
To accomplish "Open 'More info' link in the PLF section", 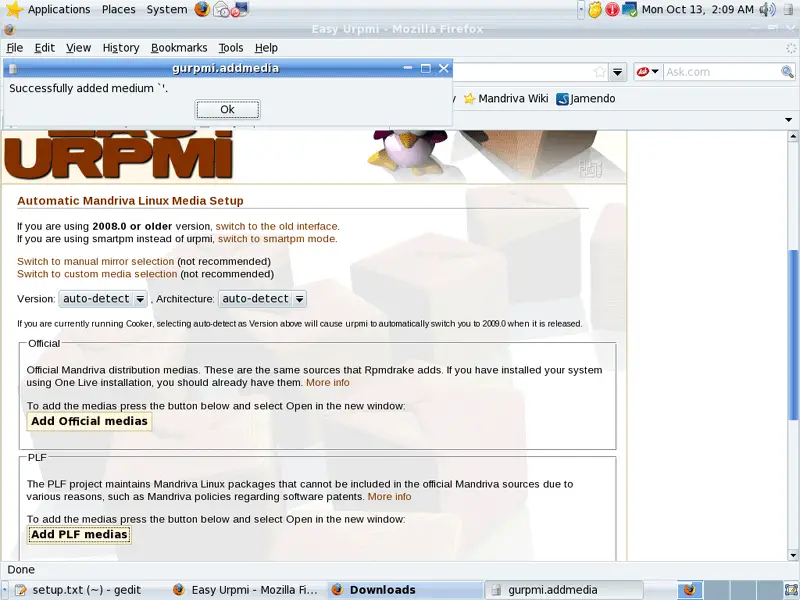I will 389,497.
